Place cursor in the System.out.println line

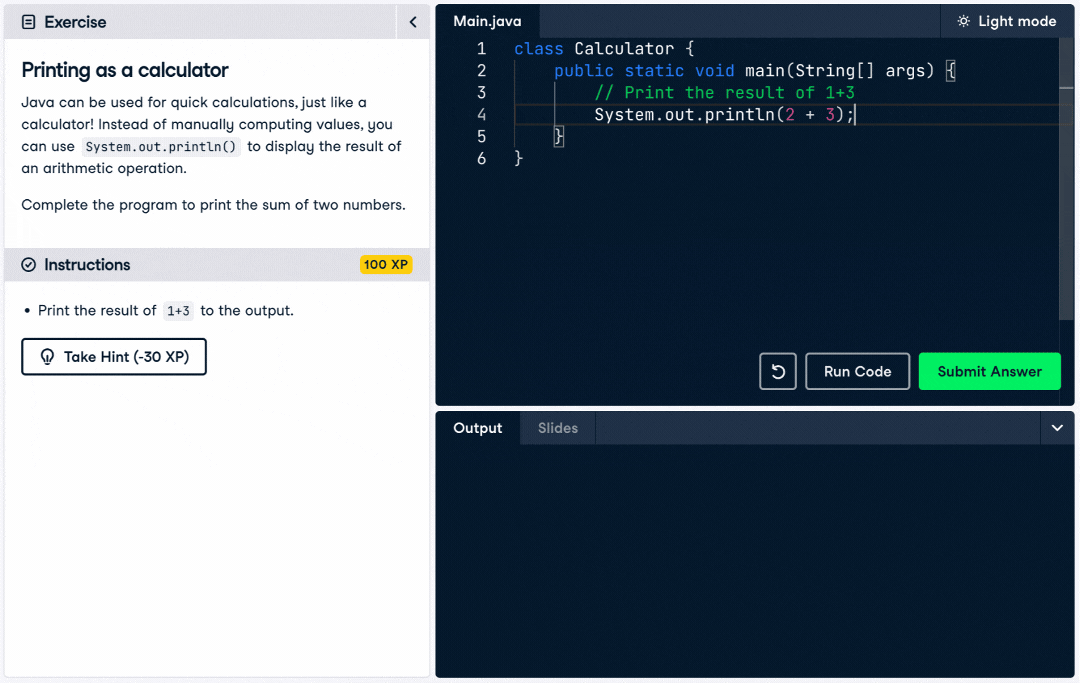click(723, 114)
